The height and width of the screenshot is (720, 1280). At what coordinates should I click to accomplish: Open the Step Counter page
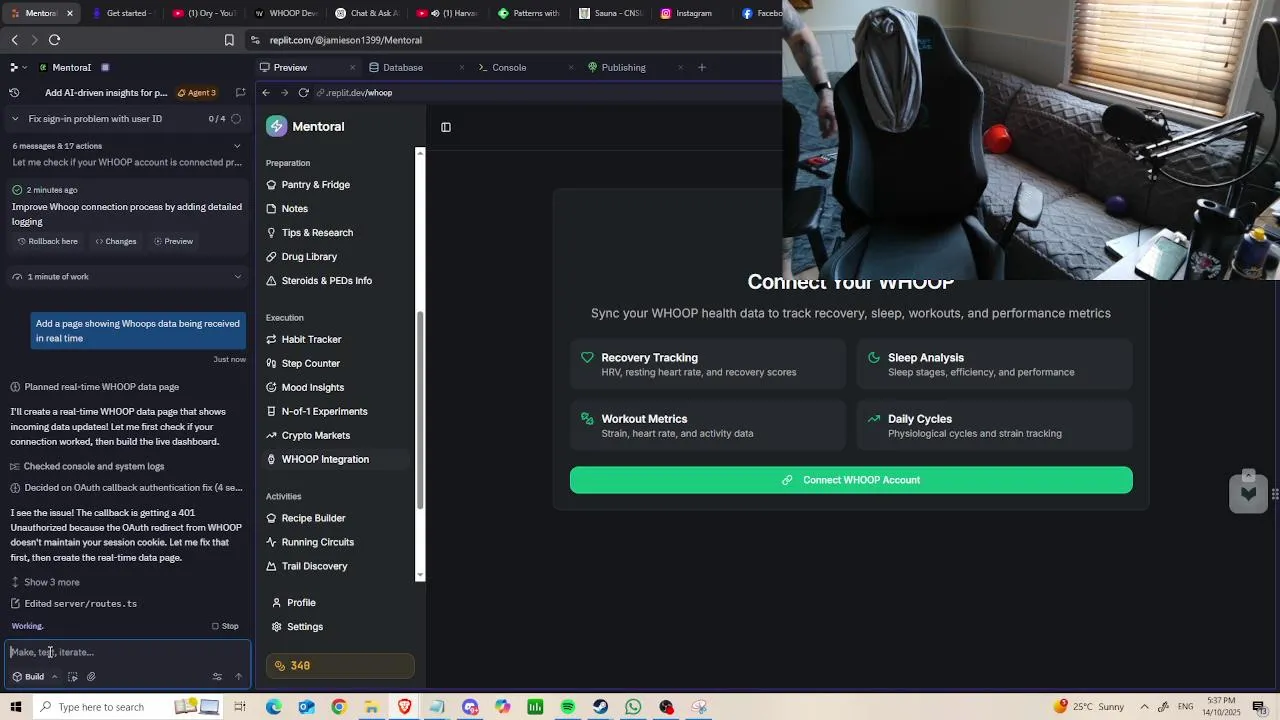pos(303,364)
